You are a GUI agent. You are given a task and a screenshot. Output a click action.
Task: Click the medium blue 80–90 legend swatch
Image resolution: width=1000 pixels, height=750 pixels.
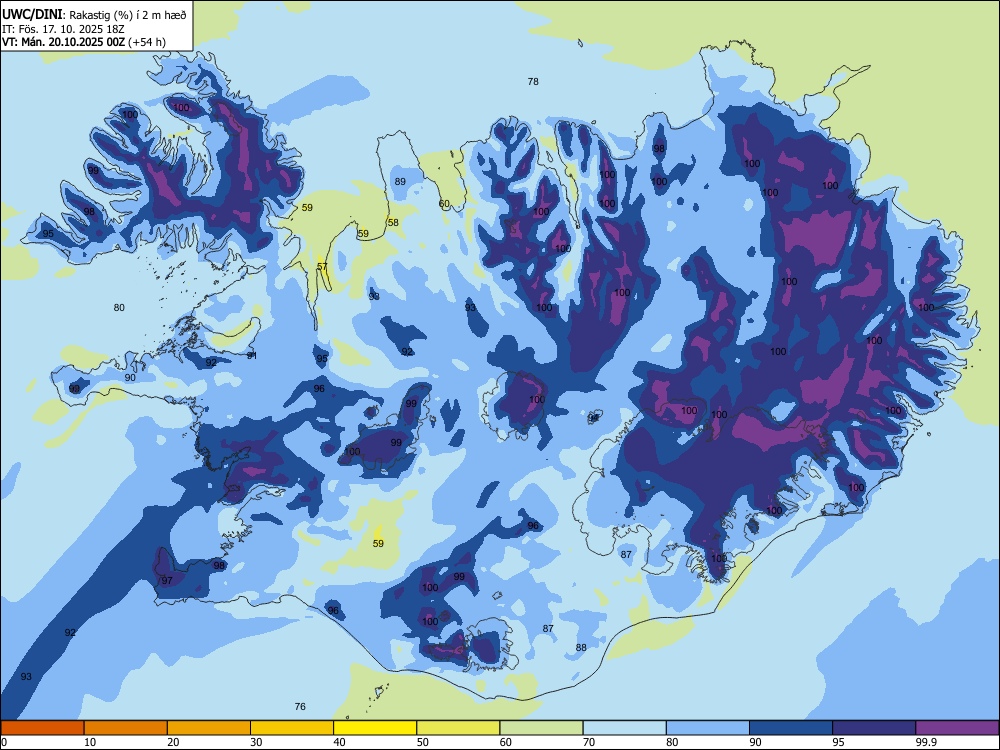coord(708,728)
